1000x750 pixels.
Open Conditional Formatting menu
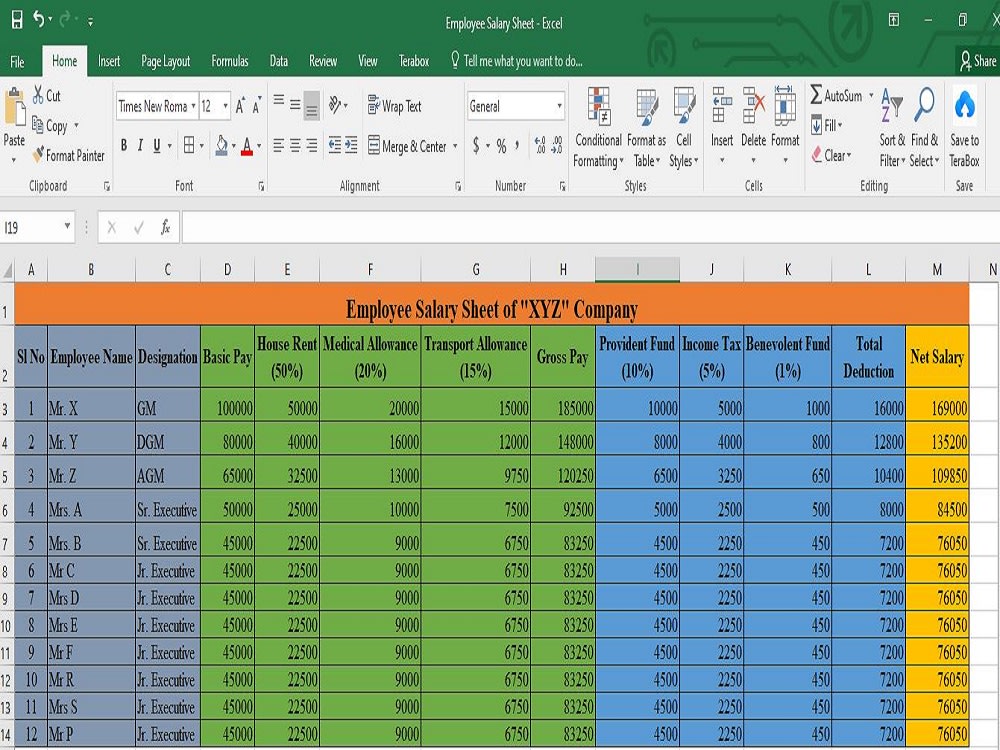click(598, 128)
